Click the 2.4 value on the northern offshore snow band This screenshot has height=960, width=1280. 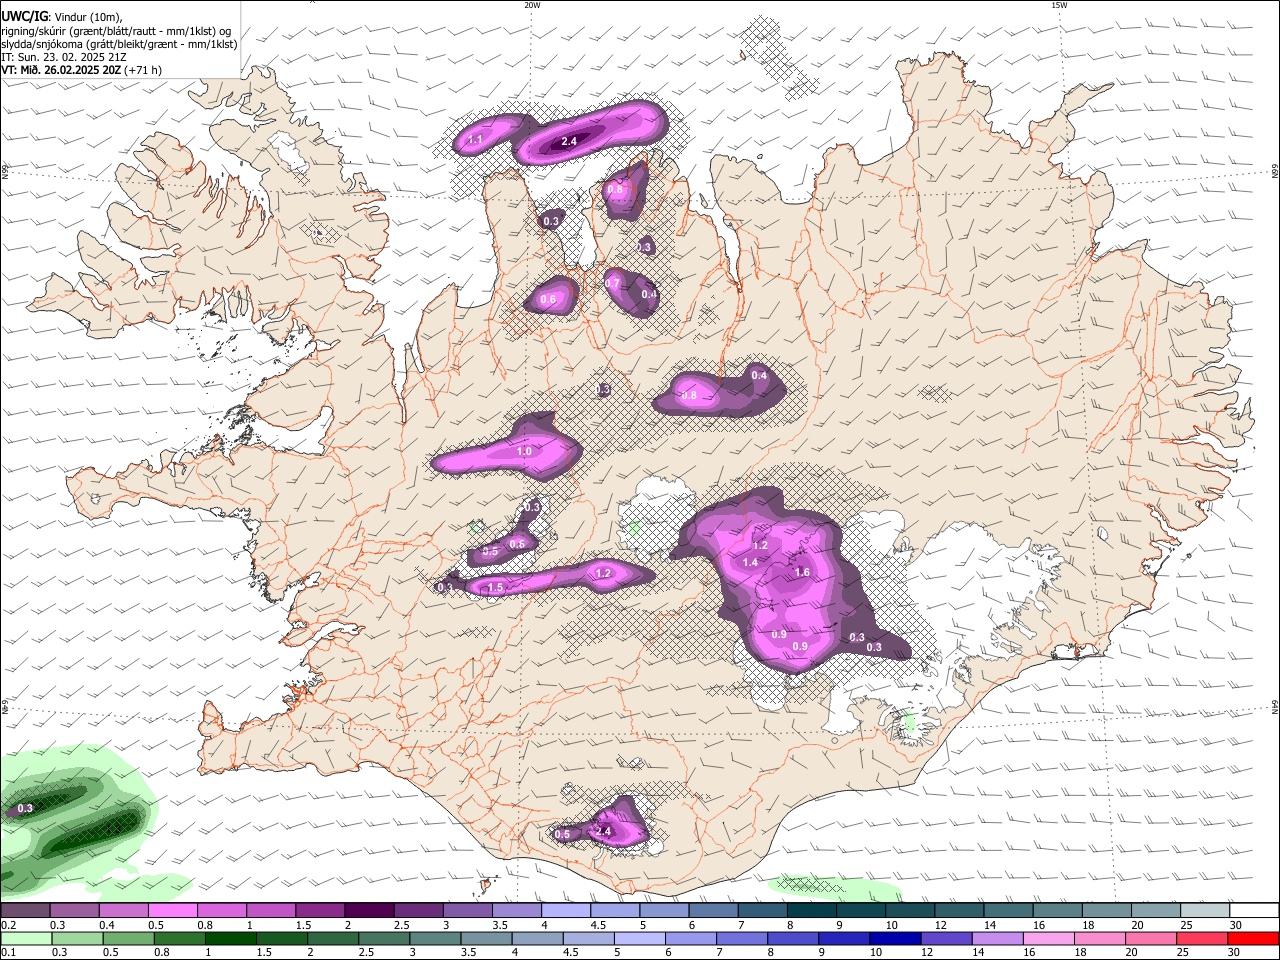(x=569, y=141)
